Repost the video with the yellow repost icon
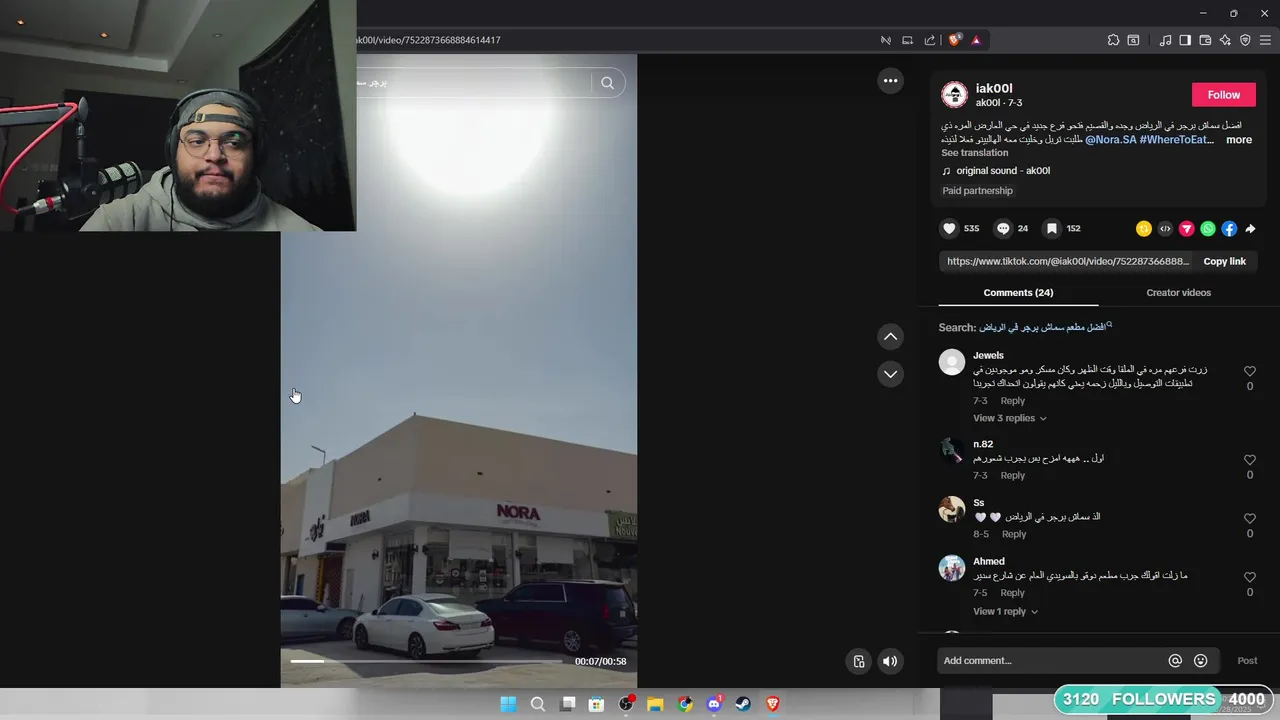Image resolution: width=1280 pixels, height=720 pixels. point(1144,229)
